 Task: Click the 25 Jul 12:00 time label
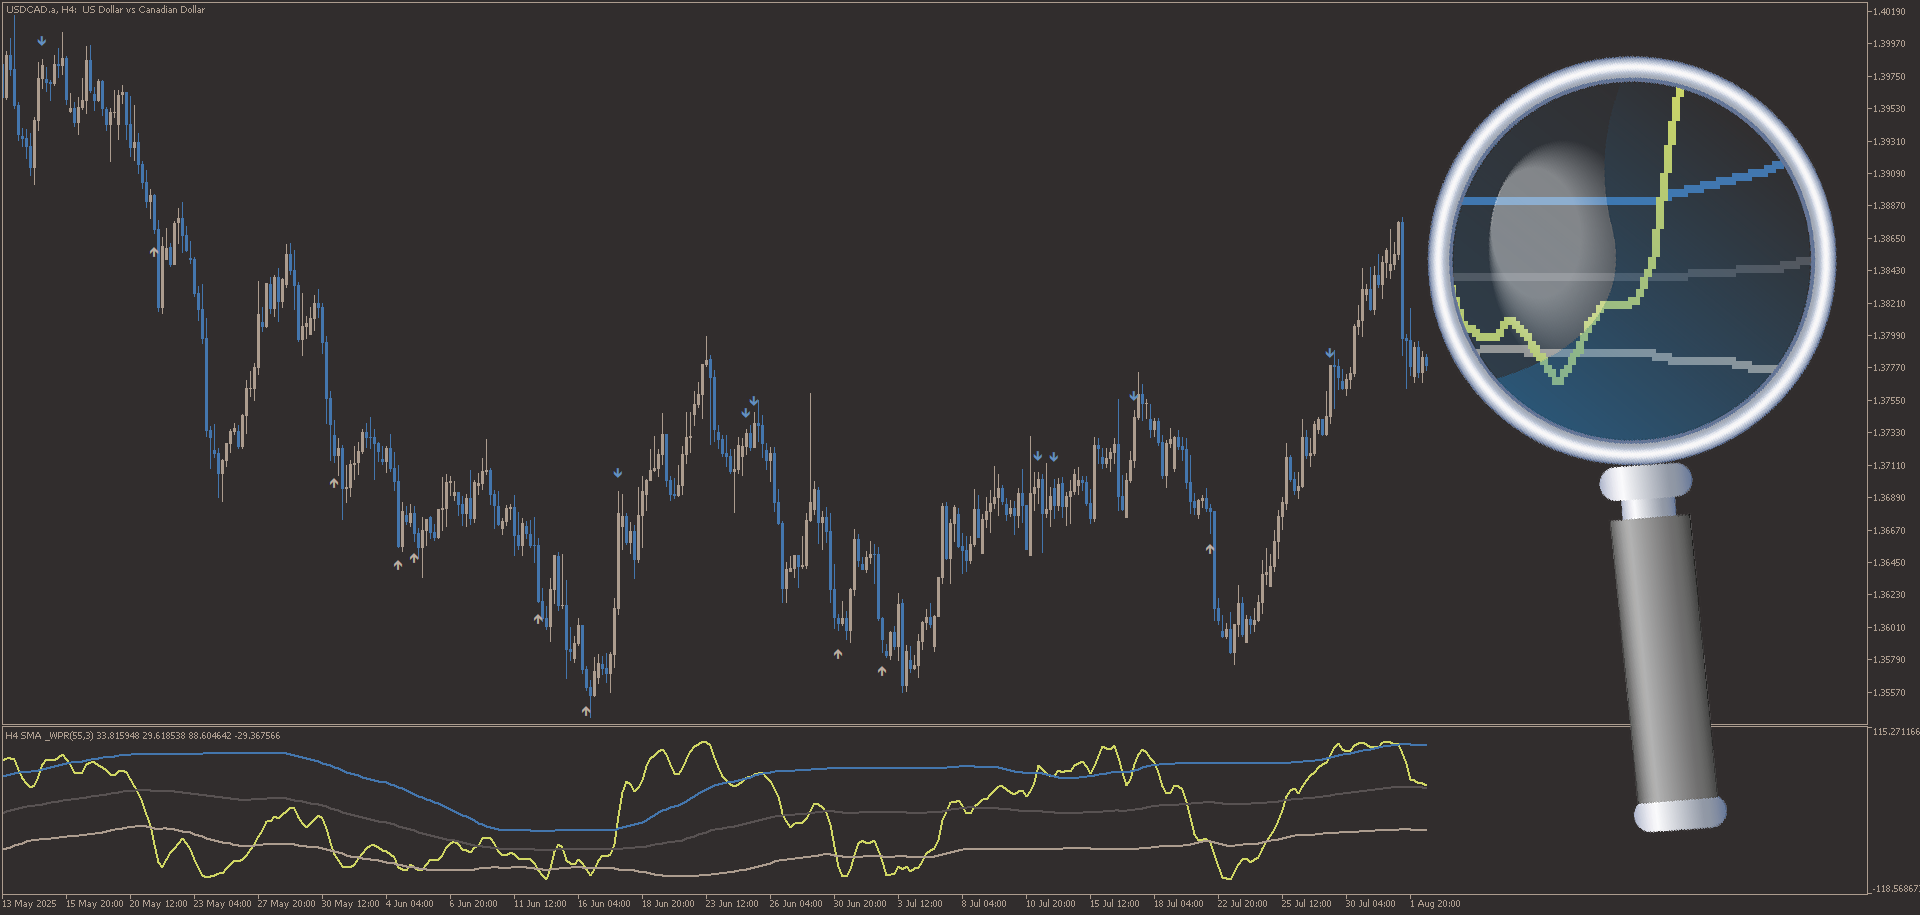coord(1307,904)
